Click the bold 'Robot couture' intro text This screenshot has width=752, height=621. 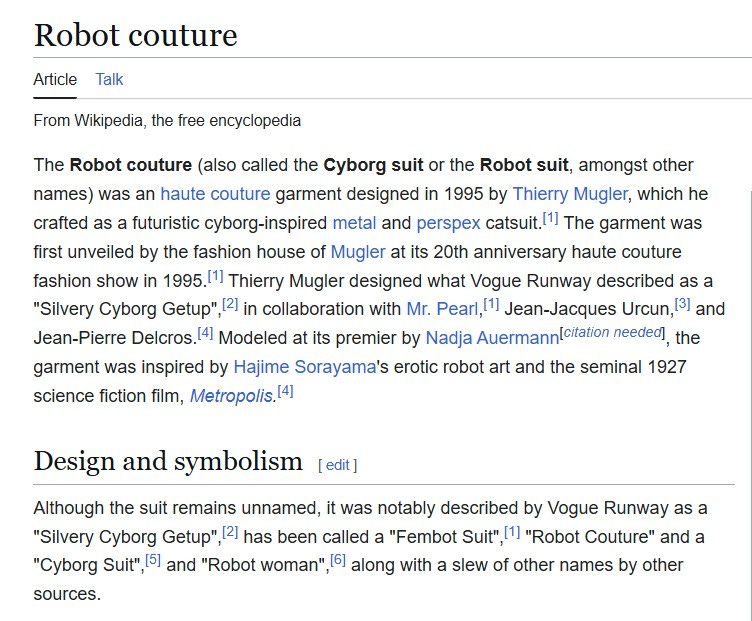[131, 165]
